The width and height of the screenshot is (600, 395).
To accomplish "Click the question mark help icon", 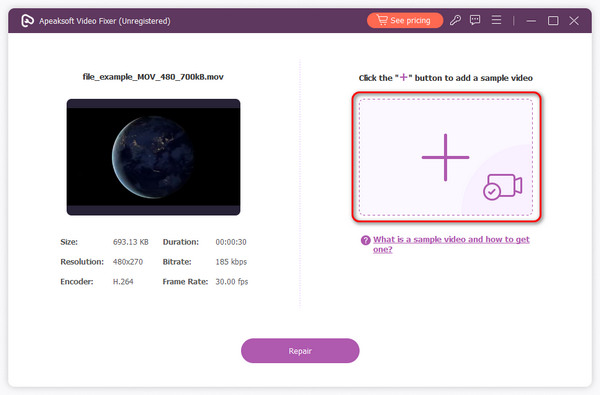I will click(365, 240).
